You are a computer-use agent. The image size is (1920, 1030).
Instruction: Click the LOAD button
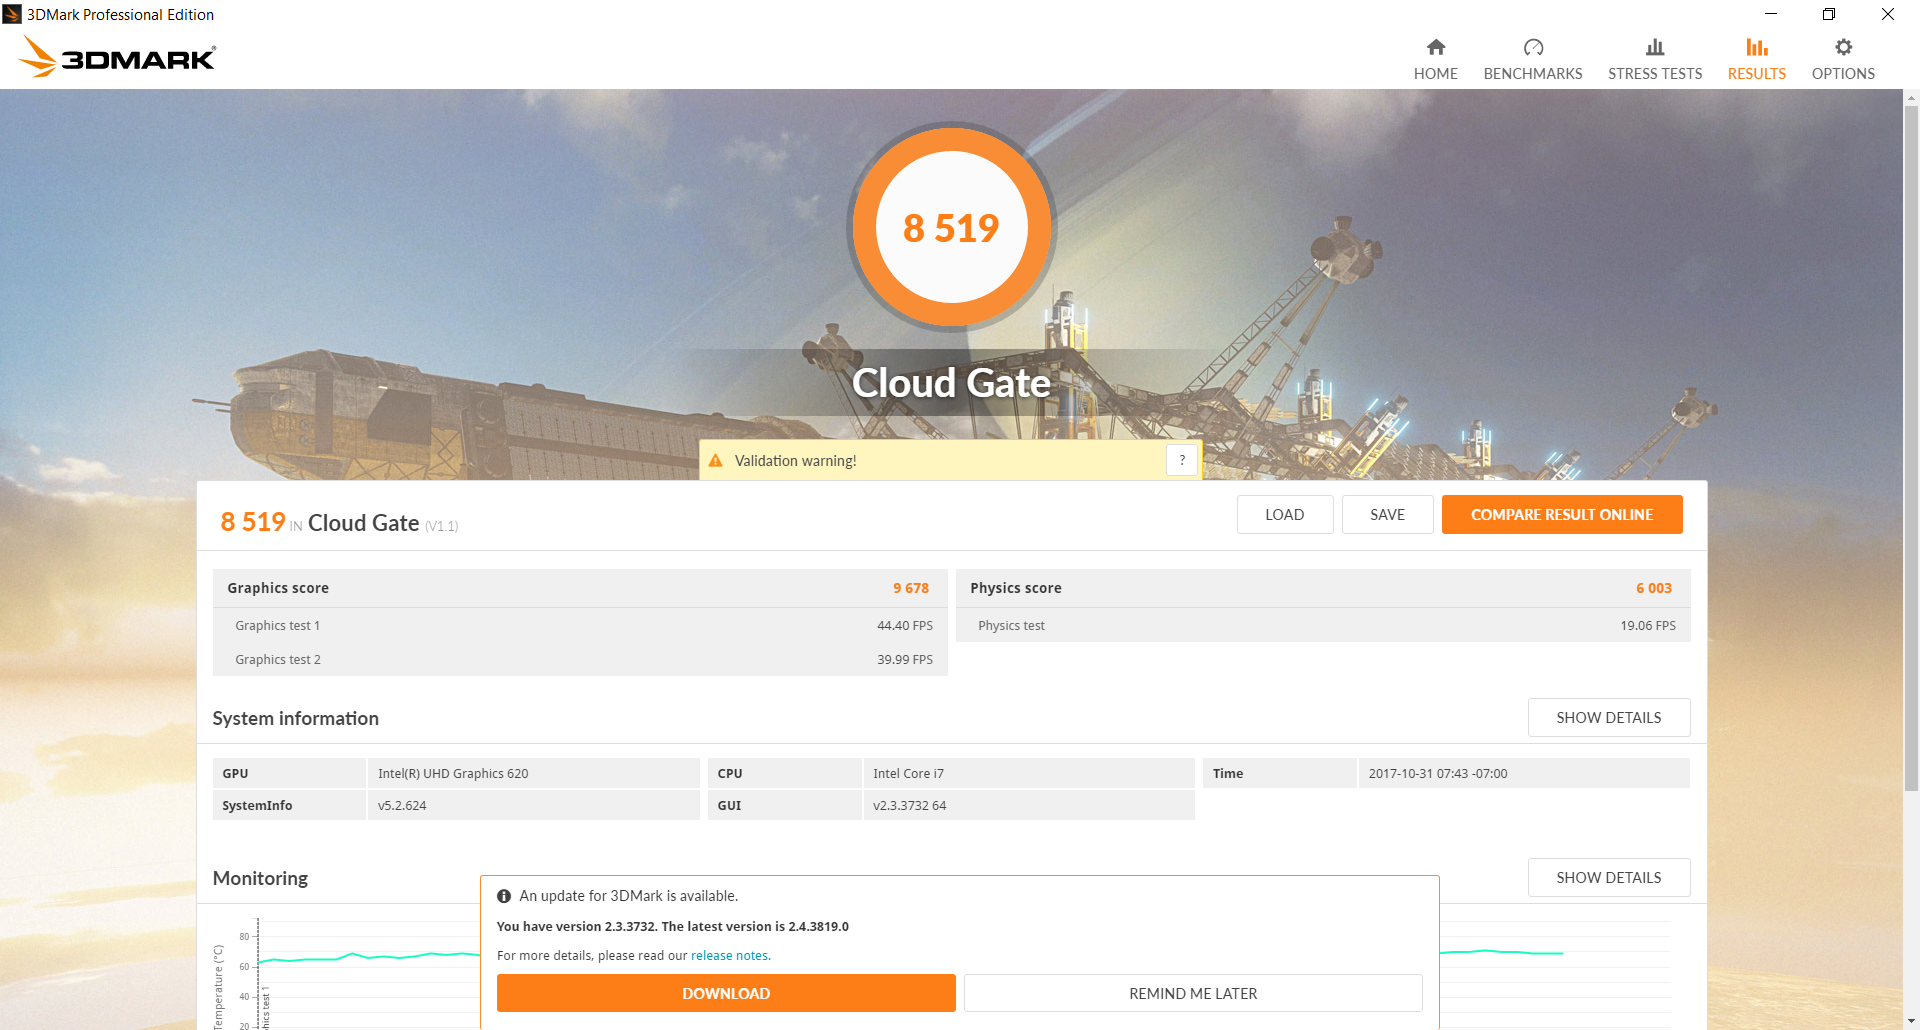(1285, 515)
